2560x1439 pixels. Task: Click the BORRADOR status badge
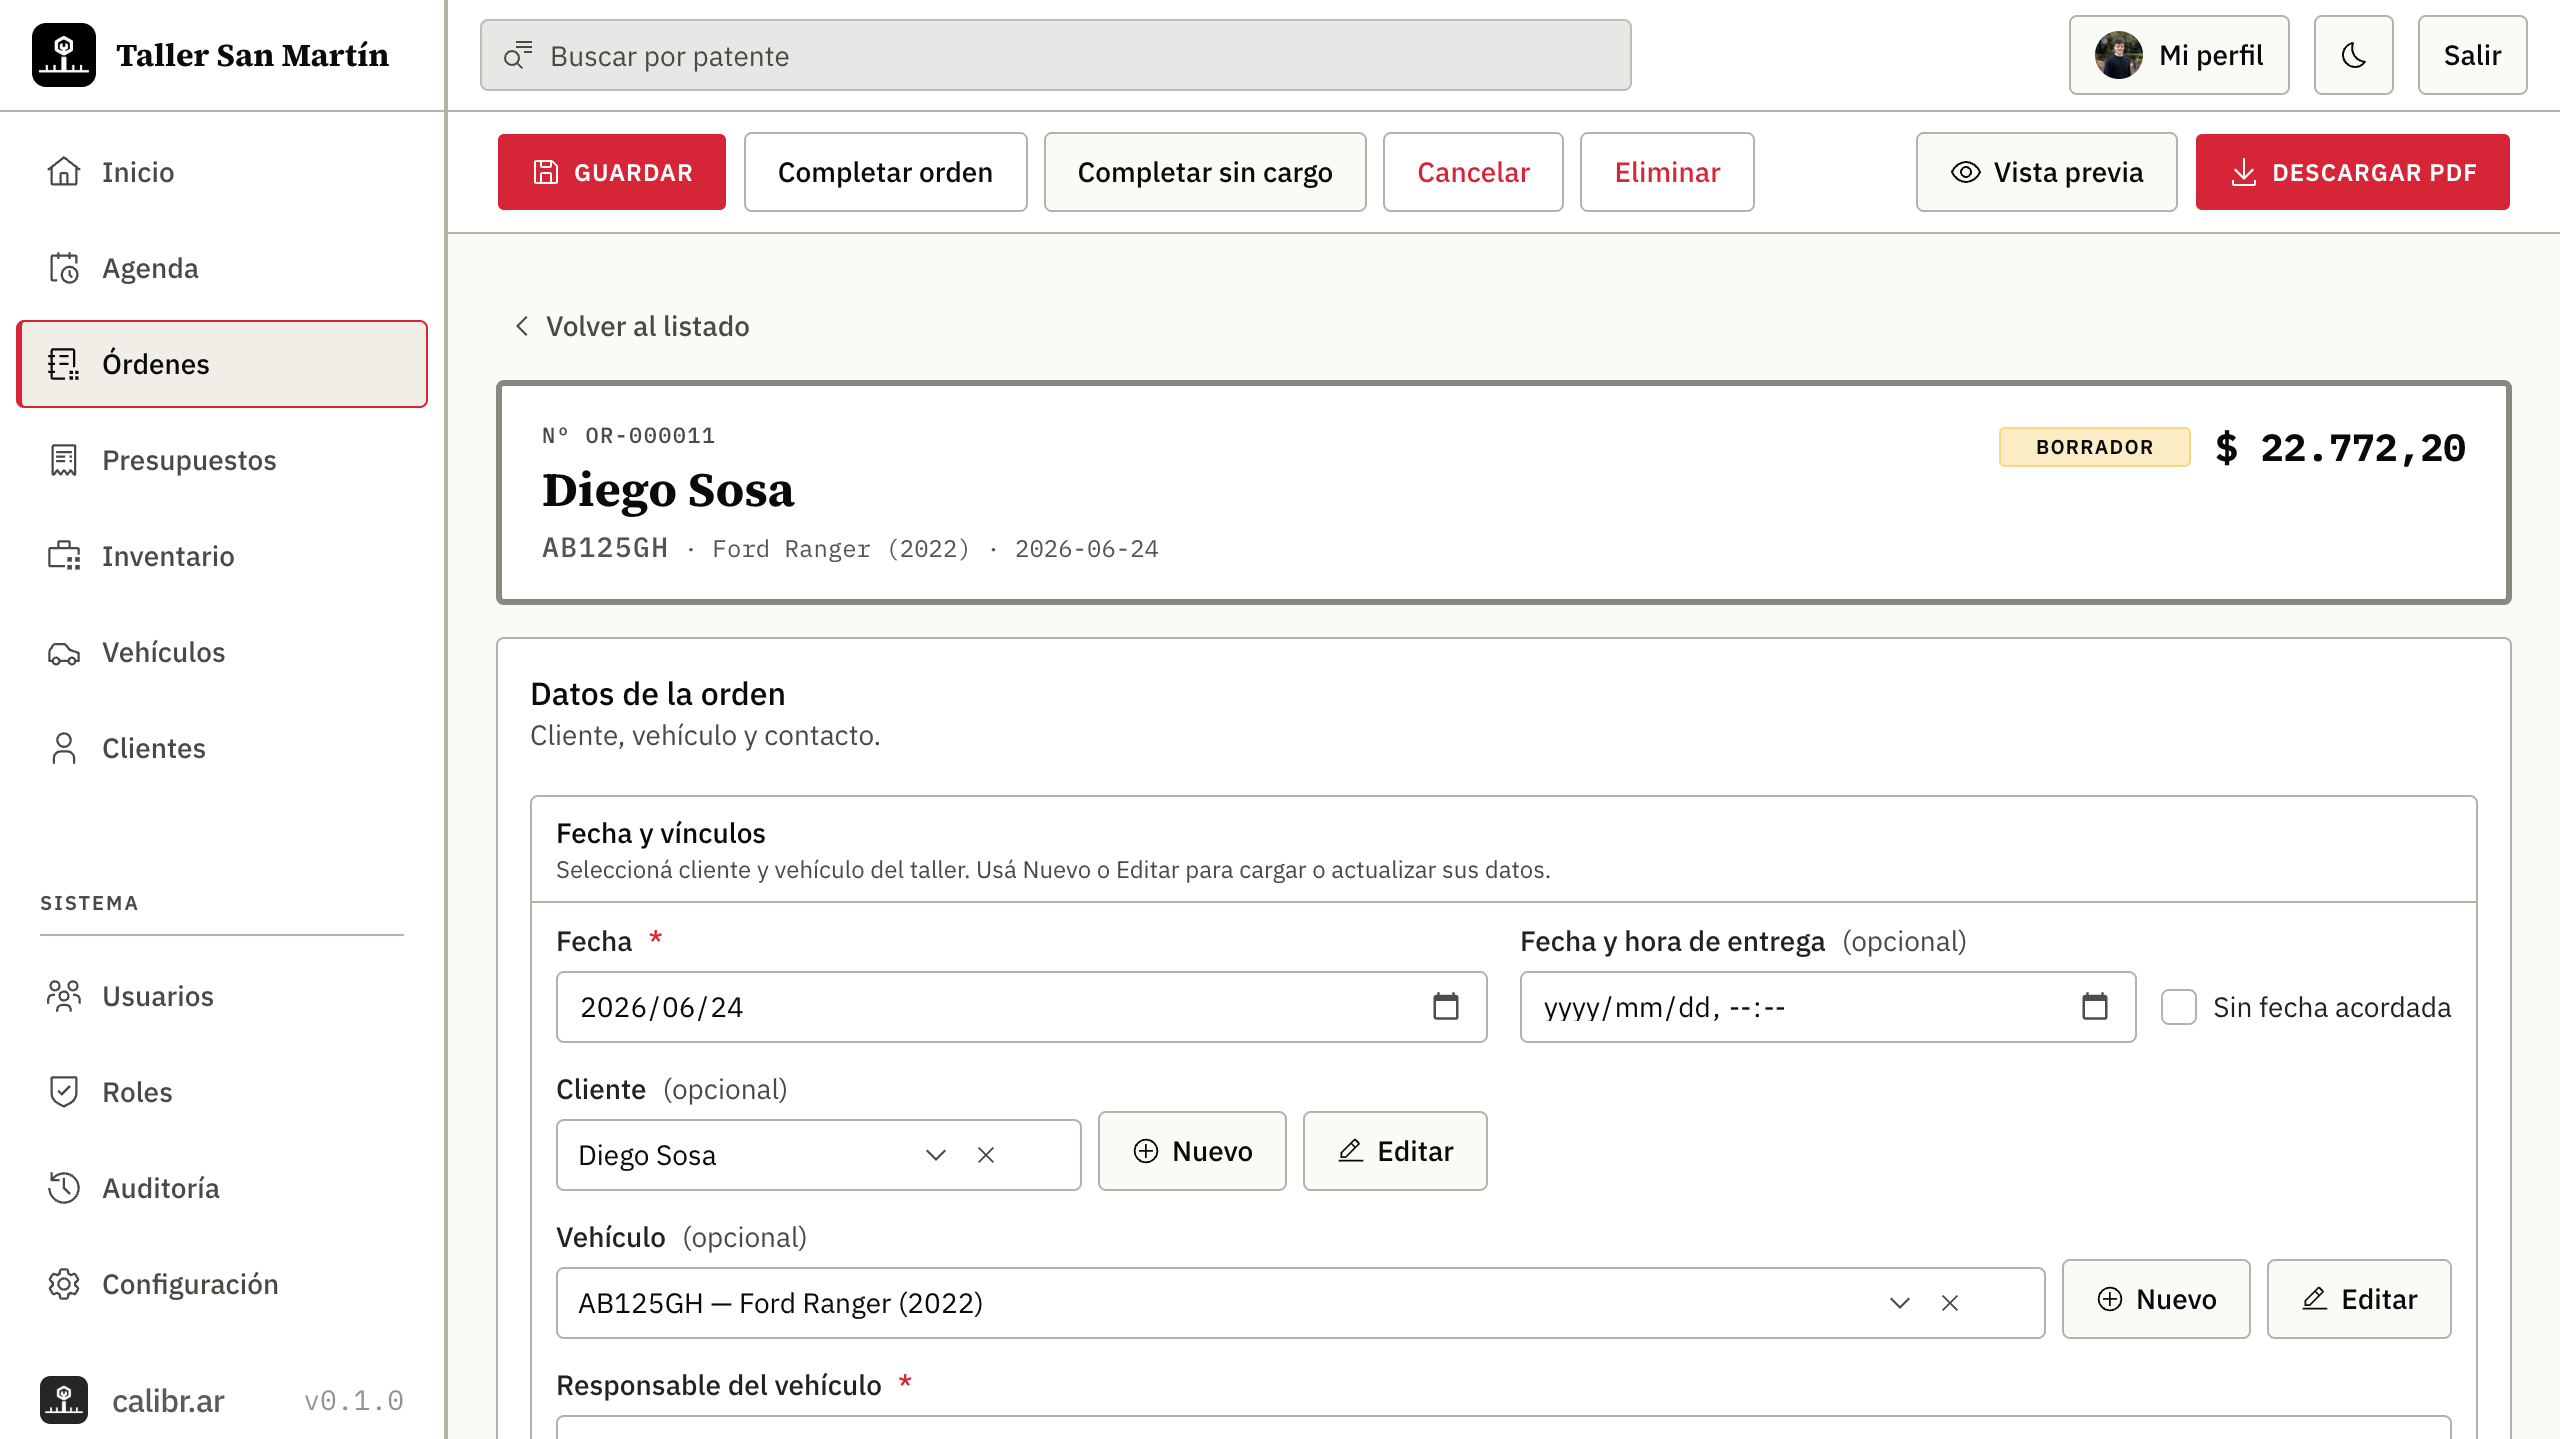2094,447
